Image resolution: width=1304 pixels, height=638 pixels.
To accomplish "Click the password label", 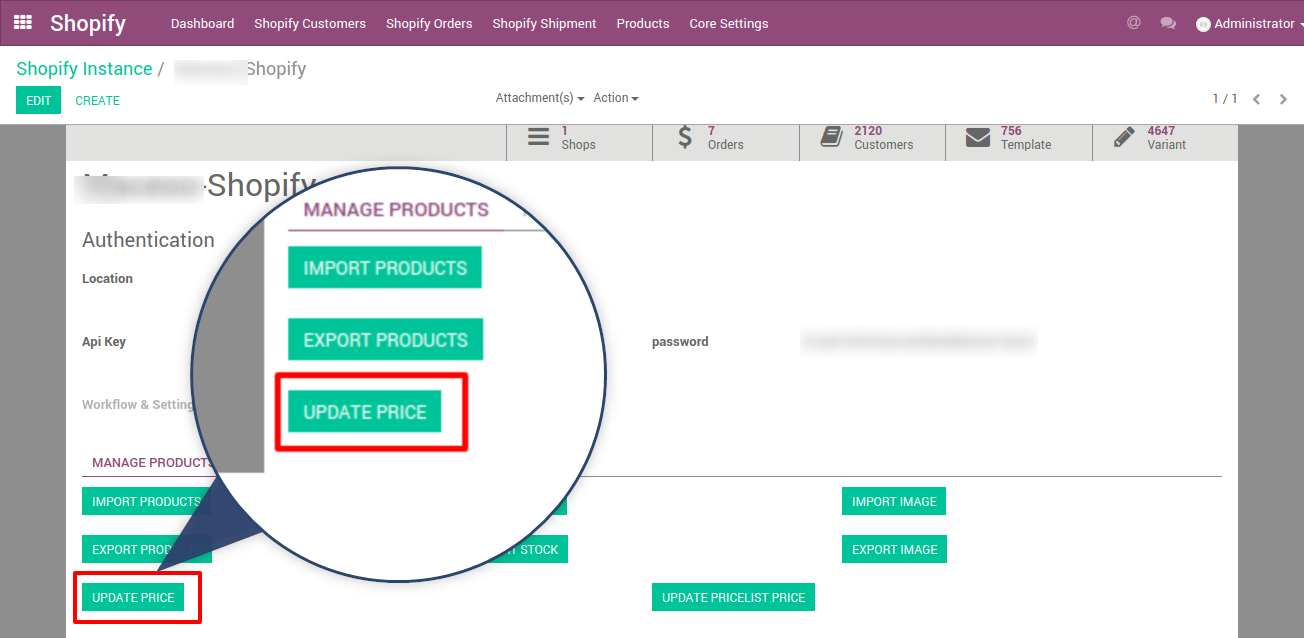I will click(x=680, y=342).
